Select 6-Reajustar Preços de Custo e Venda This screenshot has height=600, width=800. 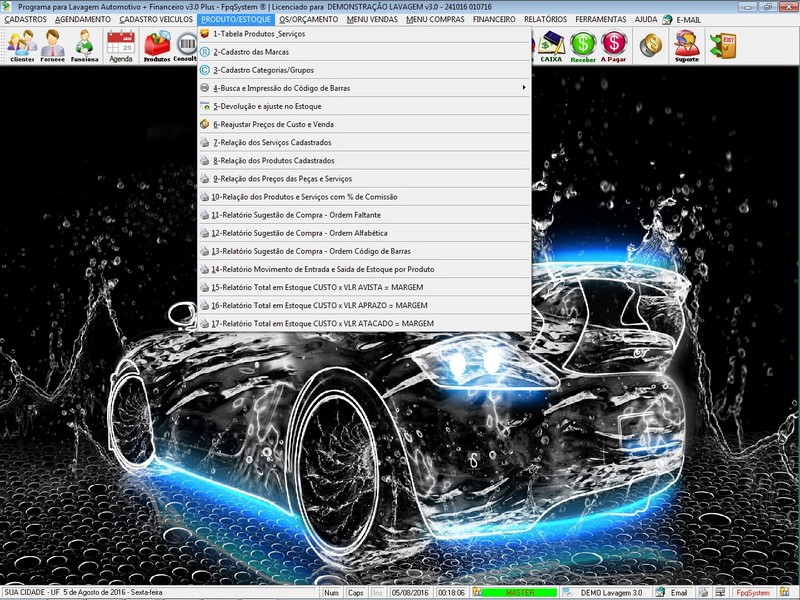364,124
